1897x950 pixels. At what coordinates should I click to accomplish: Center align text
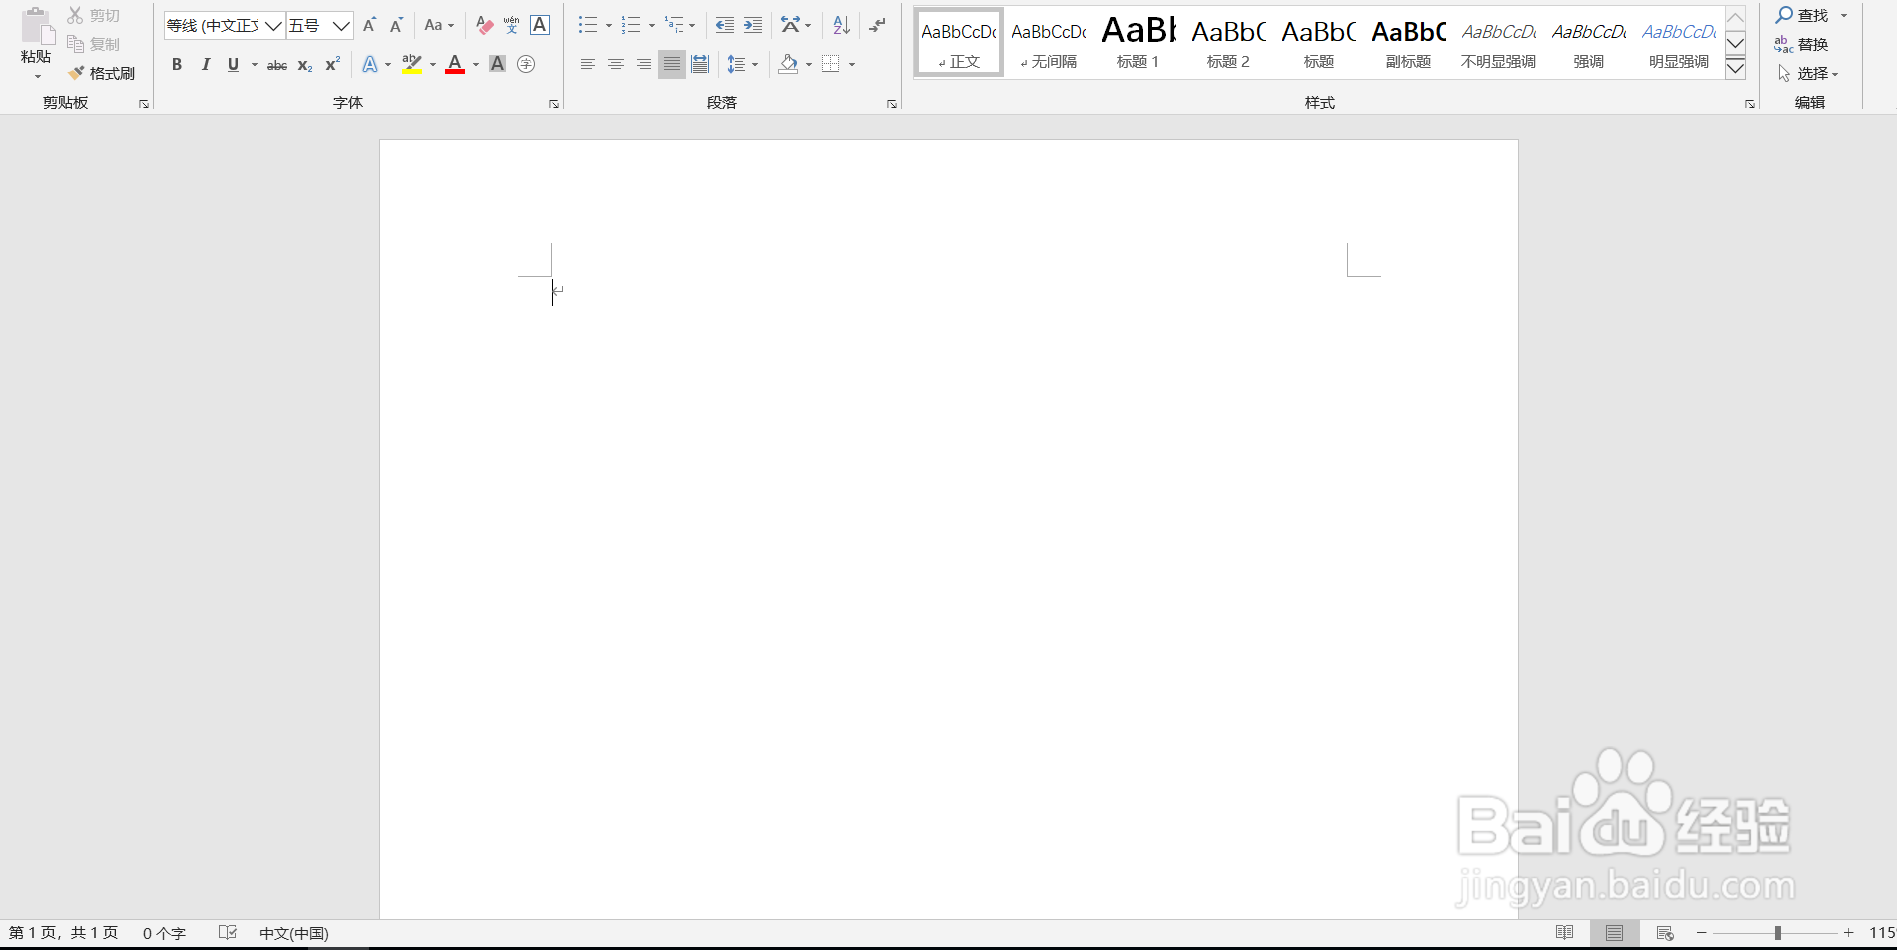point(616,65)
